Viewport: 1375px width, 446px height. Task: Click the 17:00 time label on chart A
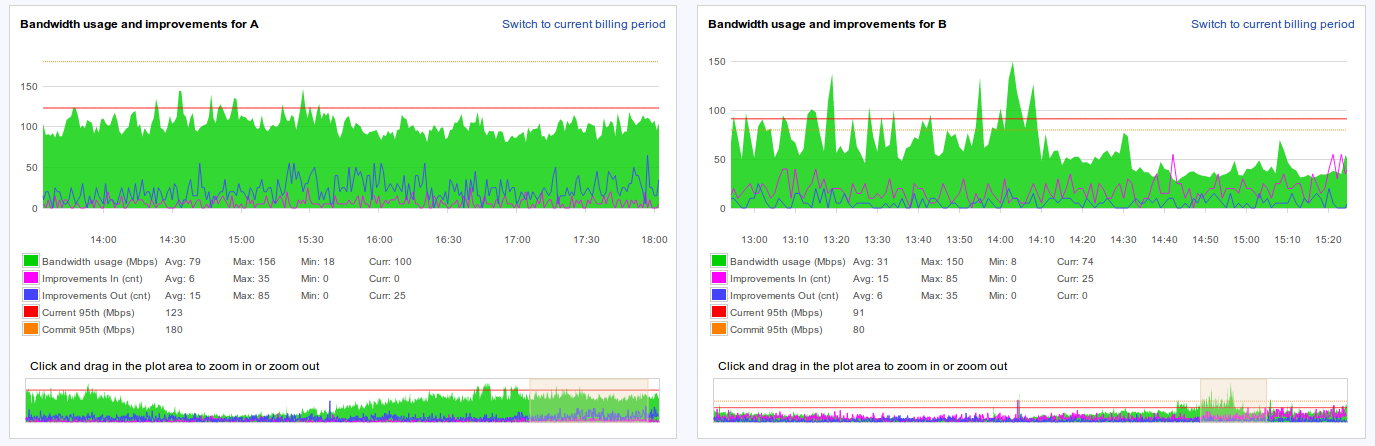coord(517,240)
